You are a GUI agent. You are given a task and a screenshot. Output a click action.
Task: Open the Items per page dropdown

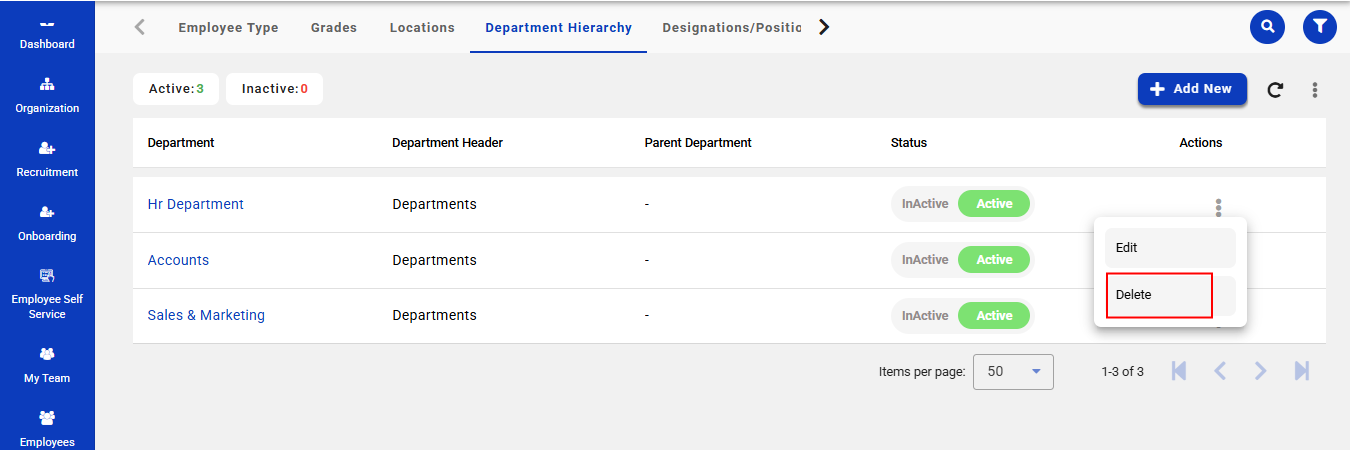[x=1012, y=372]
